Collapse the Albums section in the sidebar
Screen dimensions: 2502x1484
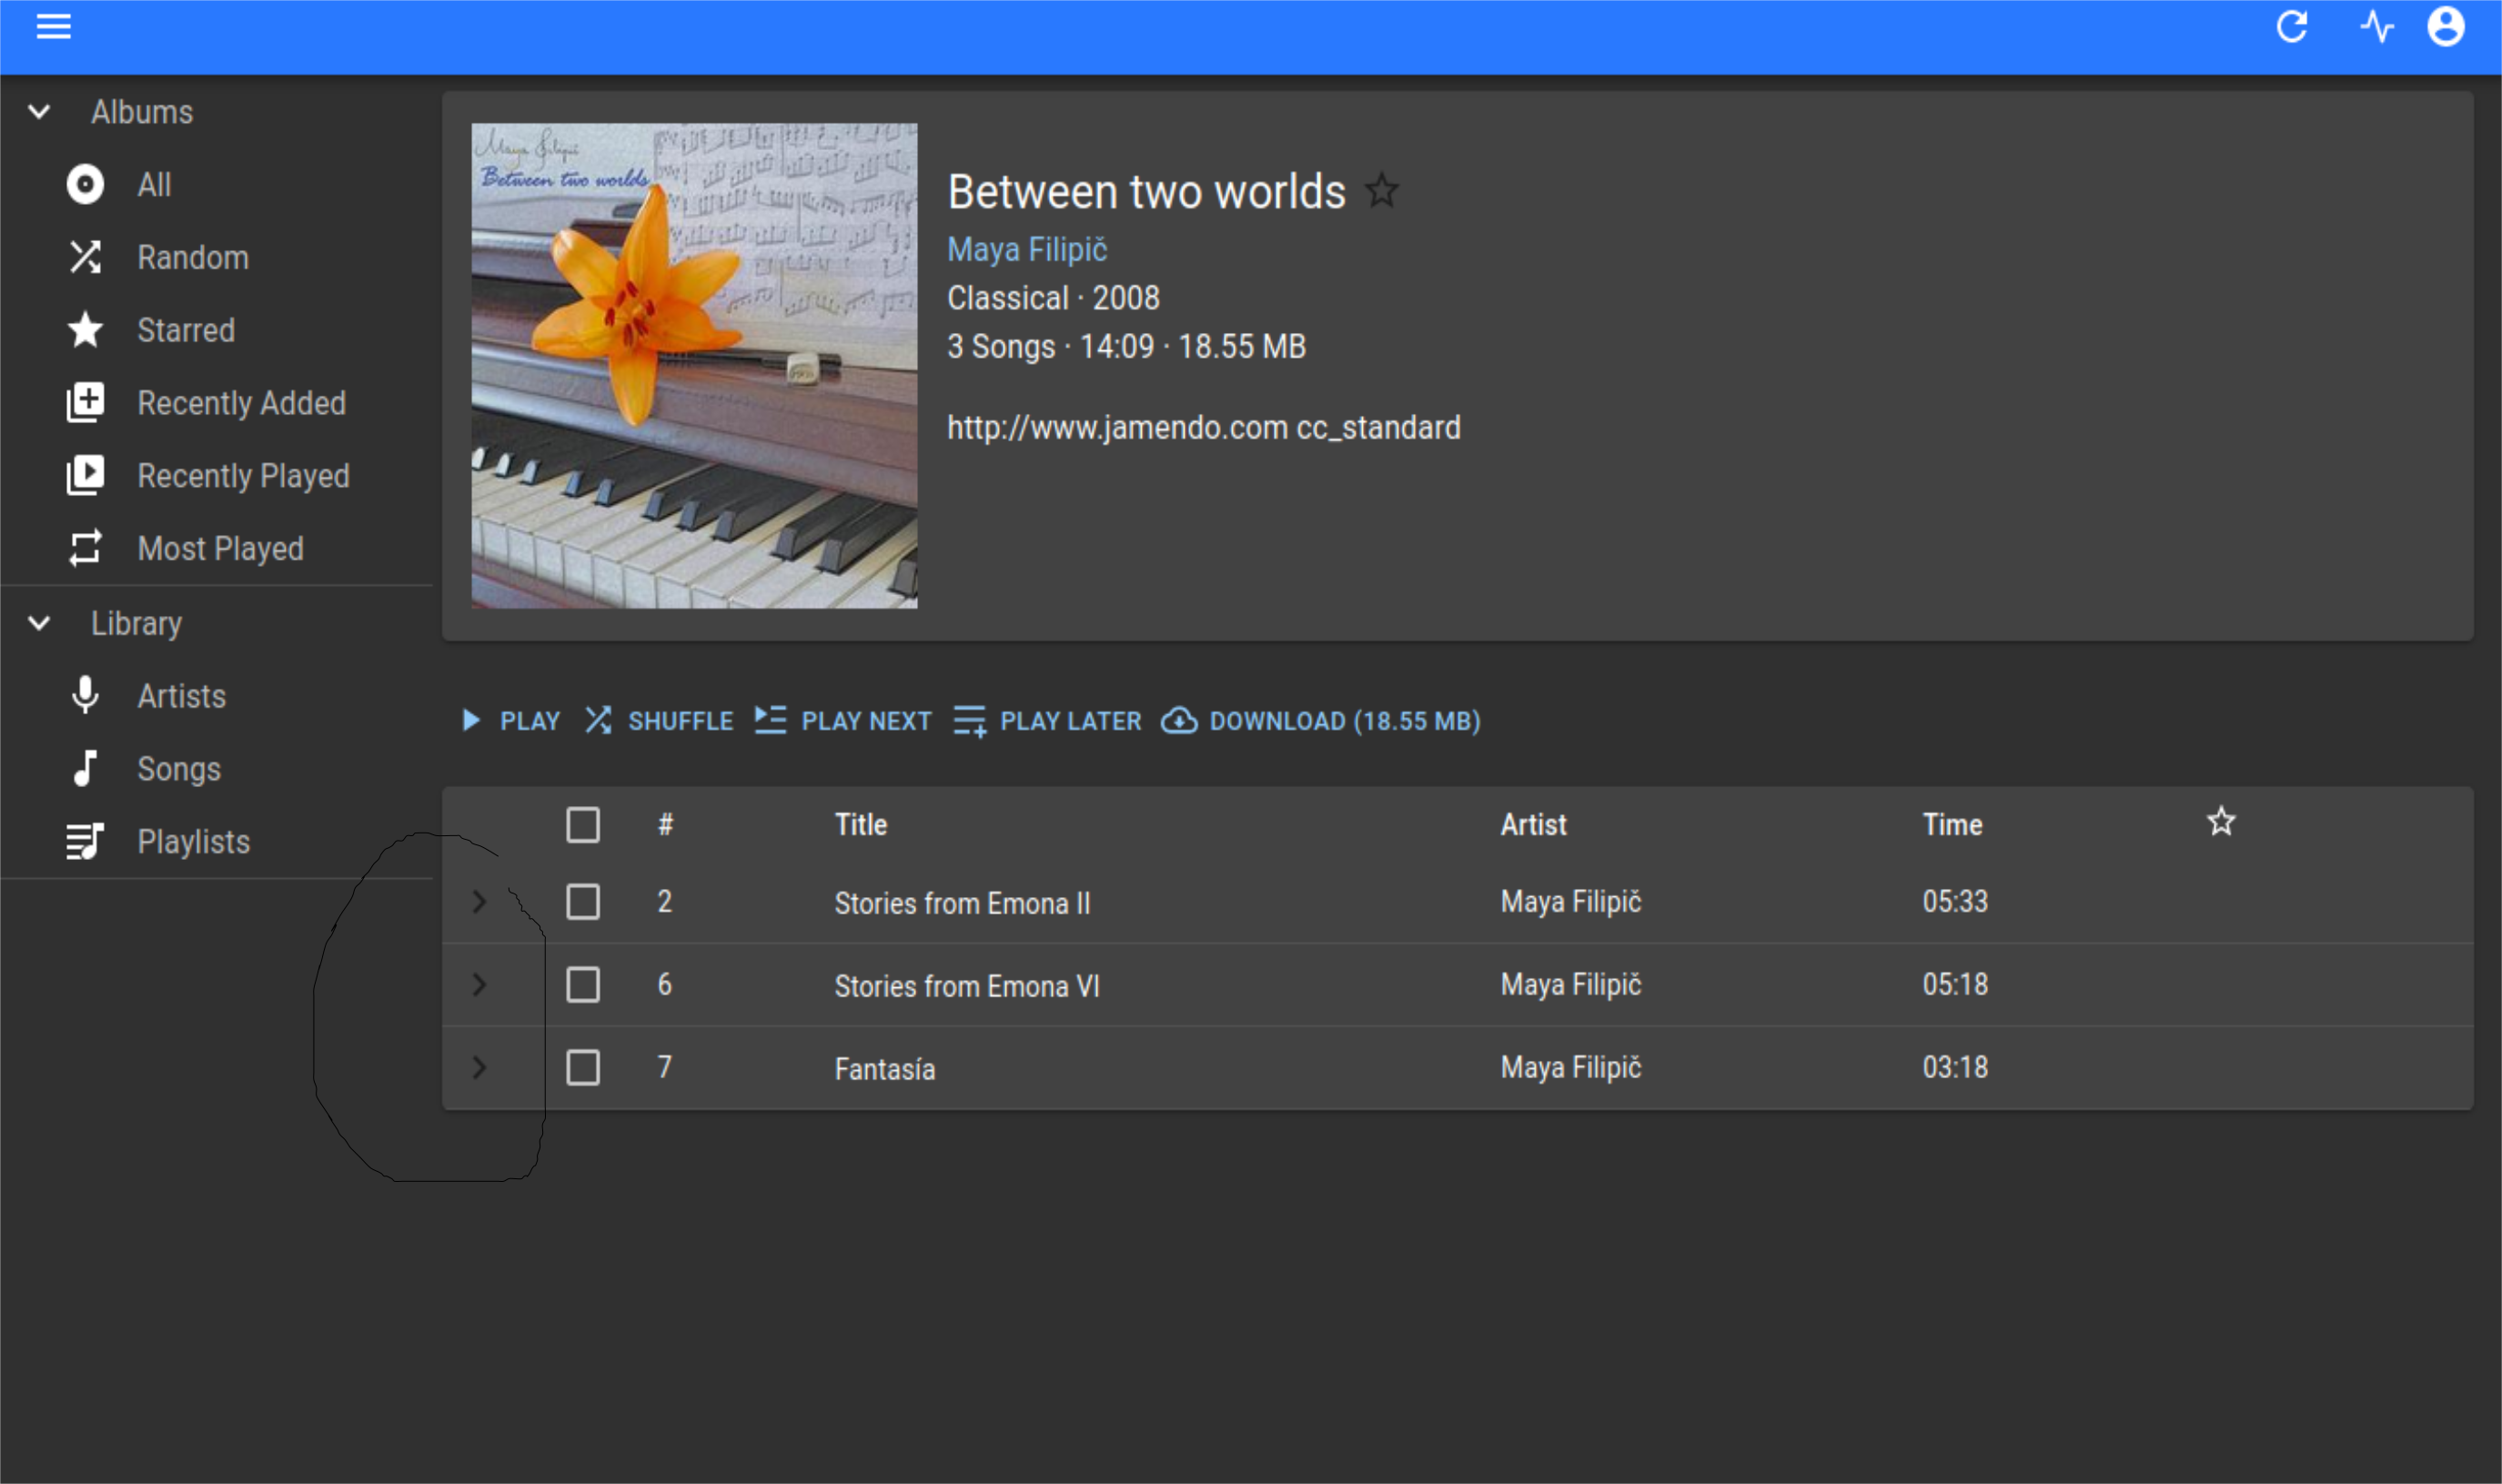click(x=39, y=111)
